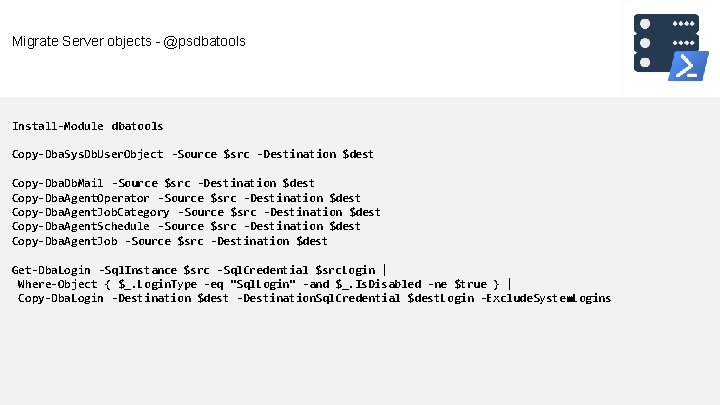Click the Get-DbaLogin command
This screenshot has width=720, height=405.
click(x=52, y=270)
